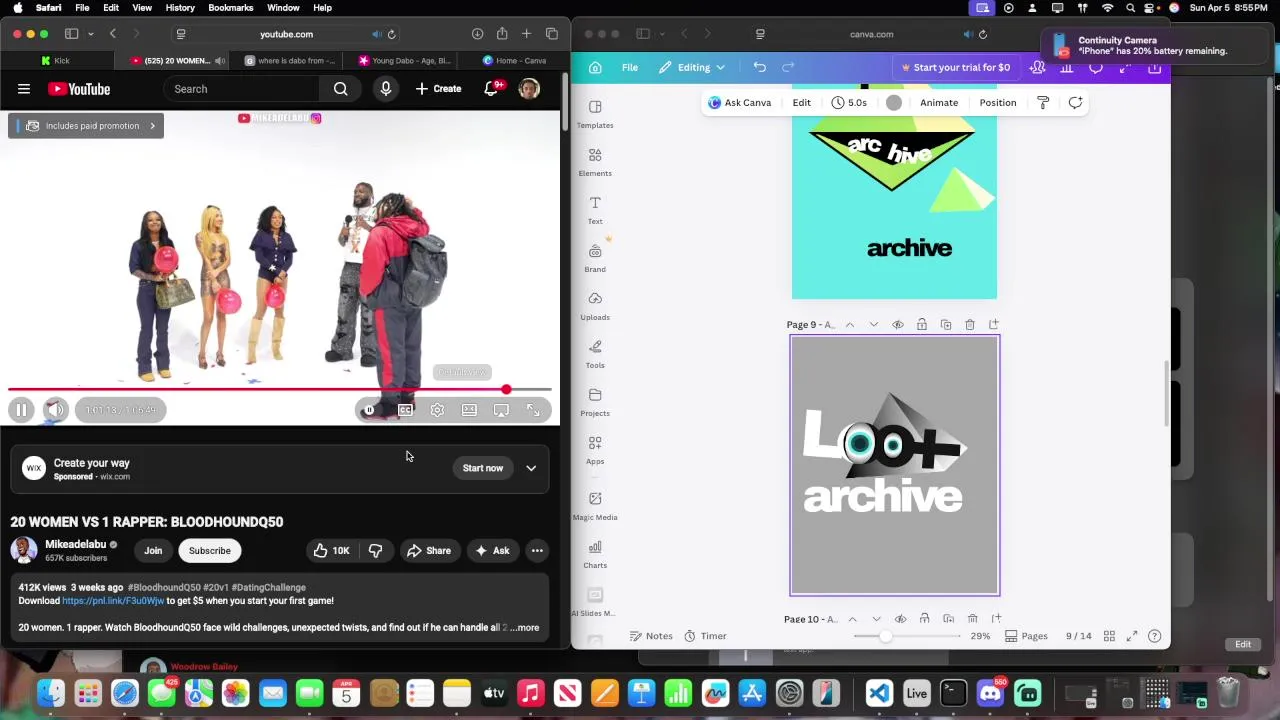Image resolution: width=1280 pixels, height=720 pixels.
Task: Dislike the Bloodhoundq50 video
Action: pos(375,551)
